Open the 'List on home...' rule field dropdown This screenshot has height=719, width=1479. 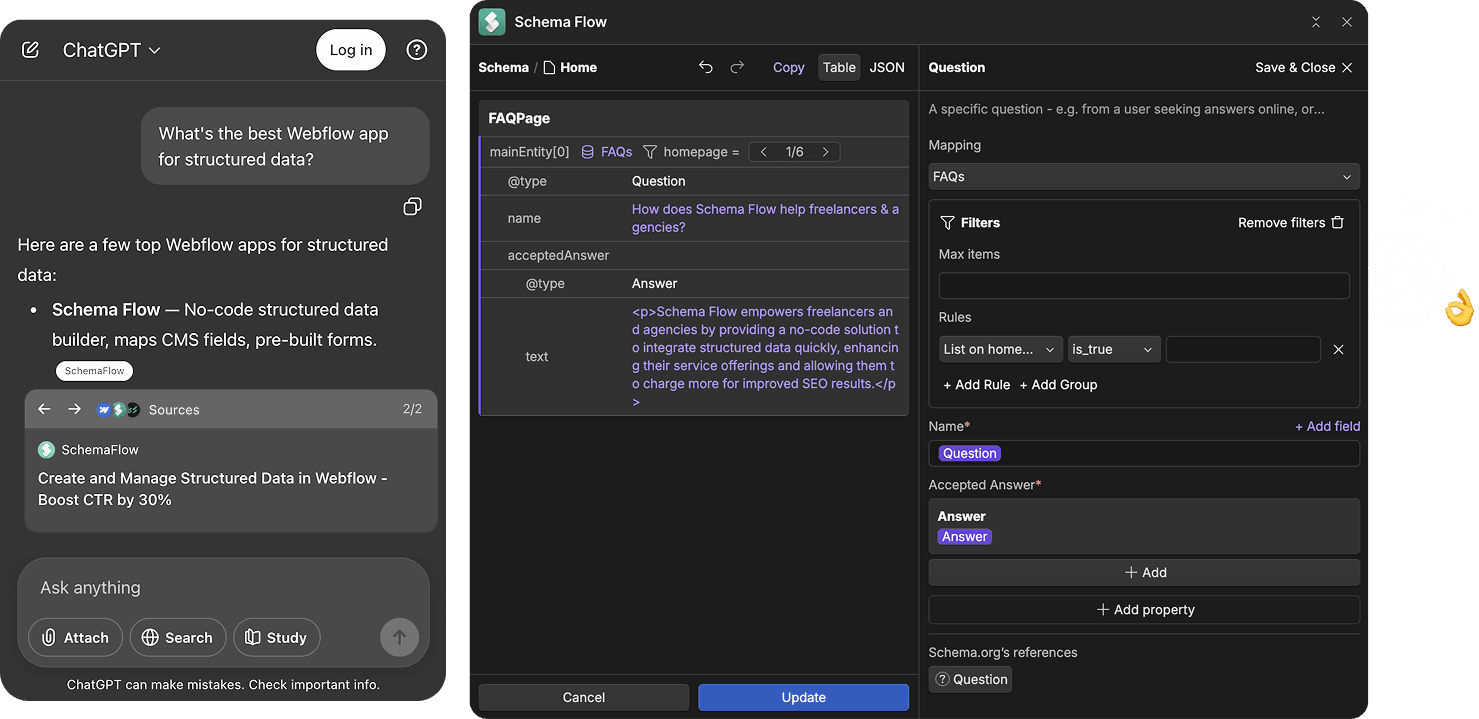point(1001,349)
